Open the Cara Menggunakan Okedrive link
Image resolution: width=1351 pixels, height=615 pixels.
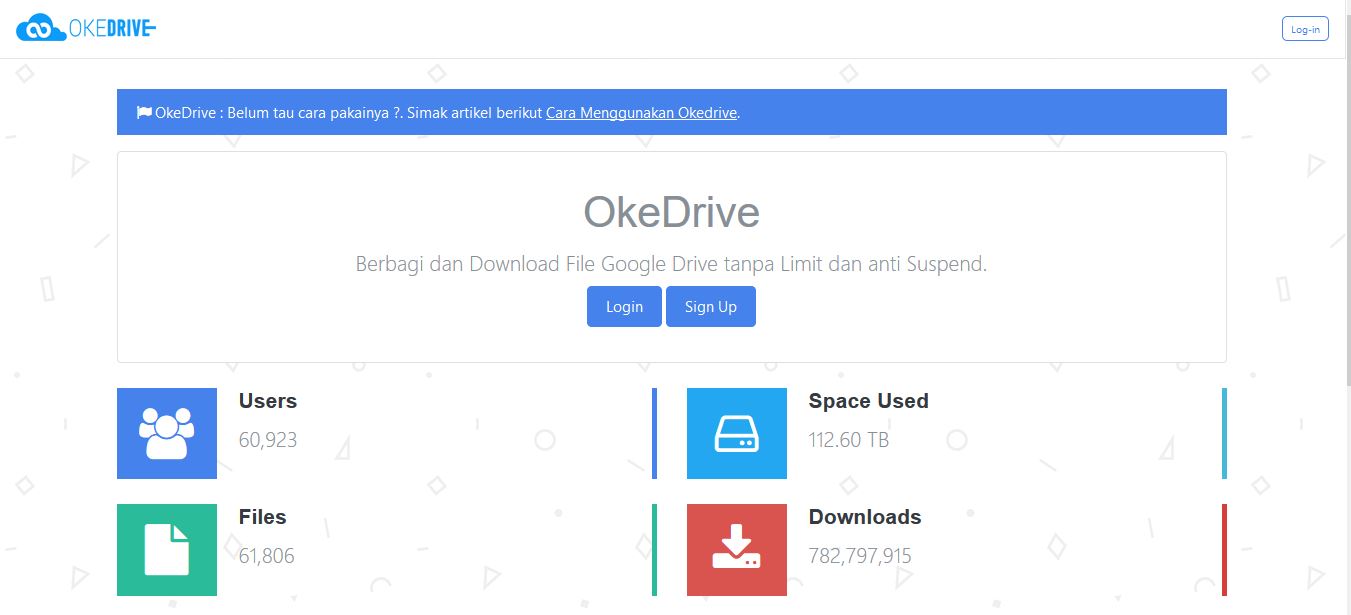click(641, 112)
